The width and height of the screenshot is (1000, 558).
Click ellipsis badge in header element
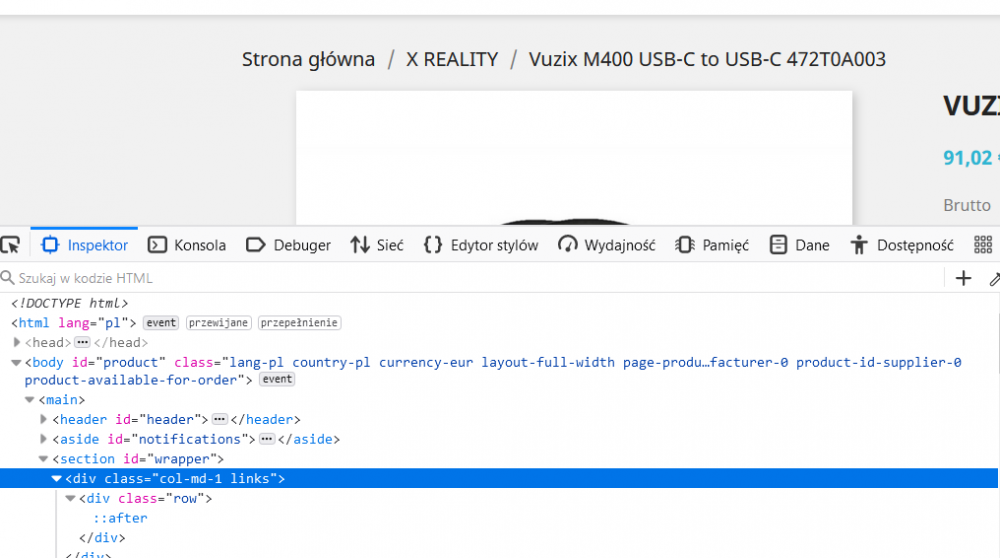coord(219,420)
